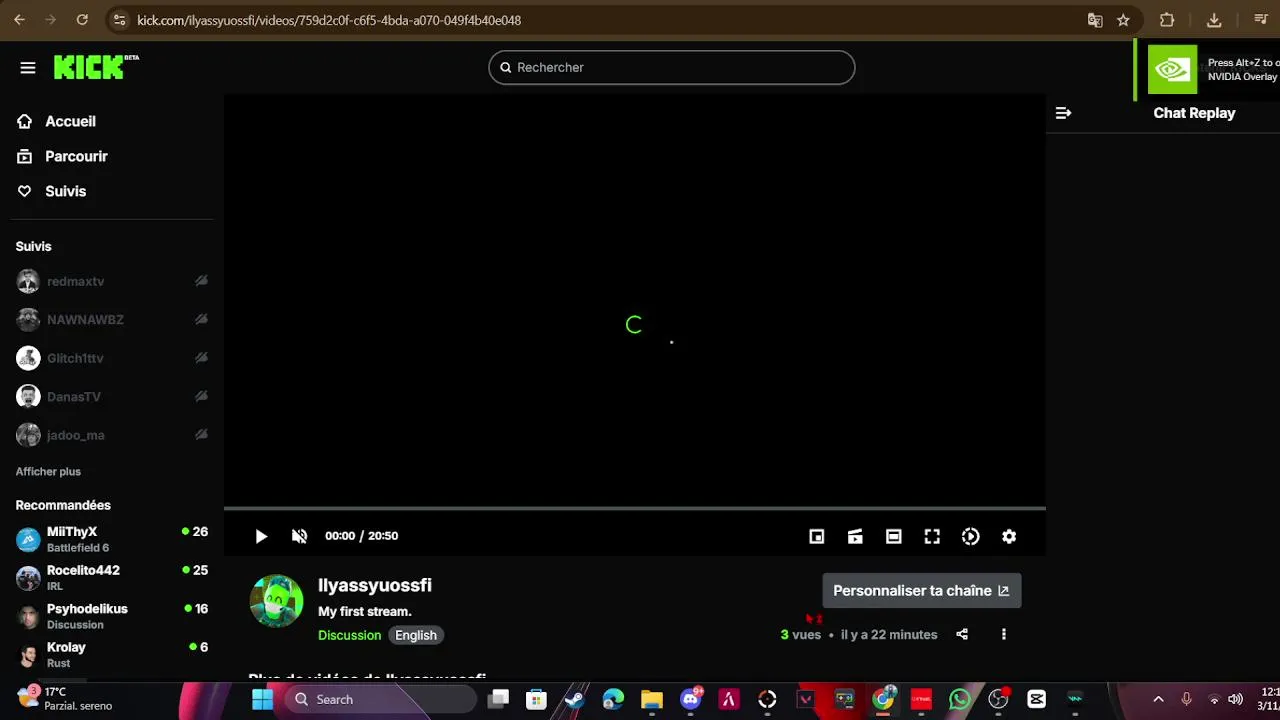Click the English language tag
1280x720 pixels.
coord(416,635)
